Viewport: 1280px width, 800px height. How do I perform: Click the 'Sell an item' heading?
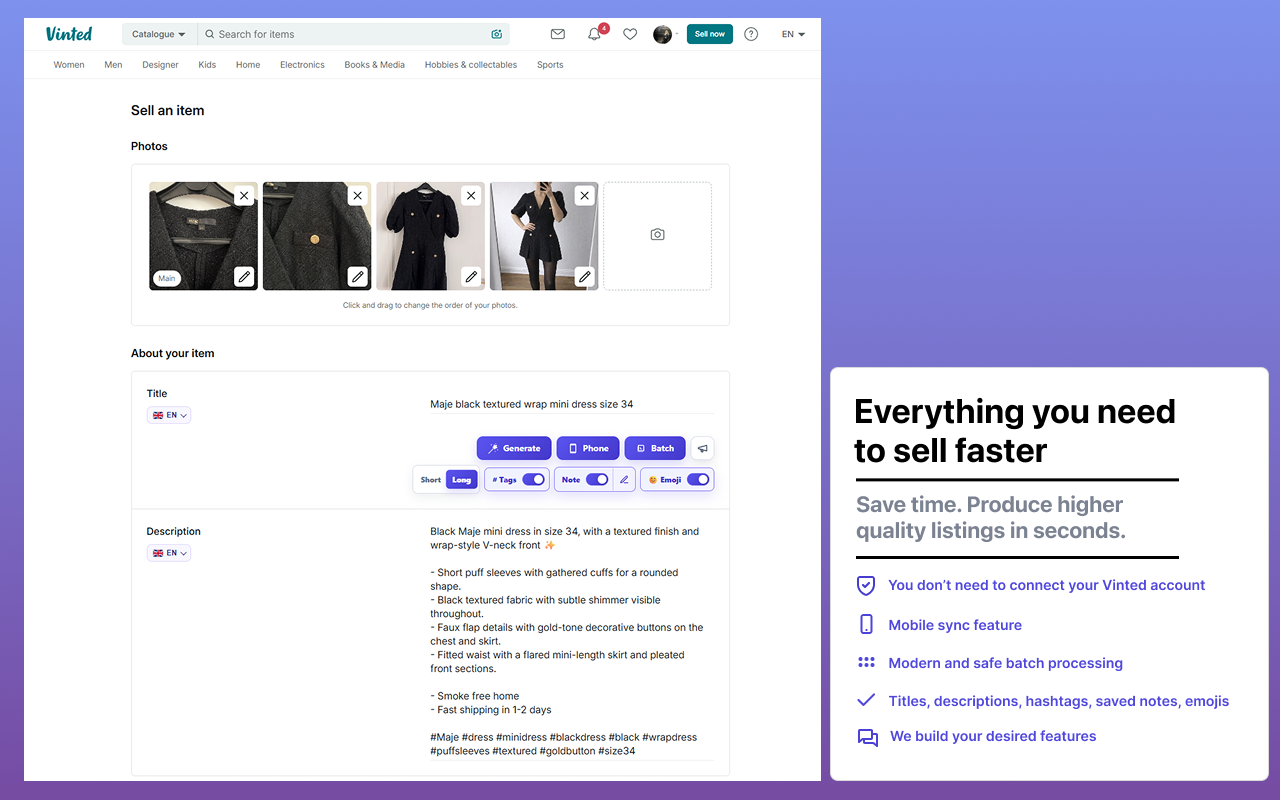167,110
